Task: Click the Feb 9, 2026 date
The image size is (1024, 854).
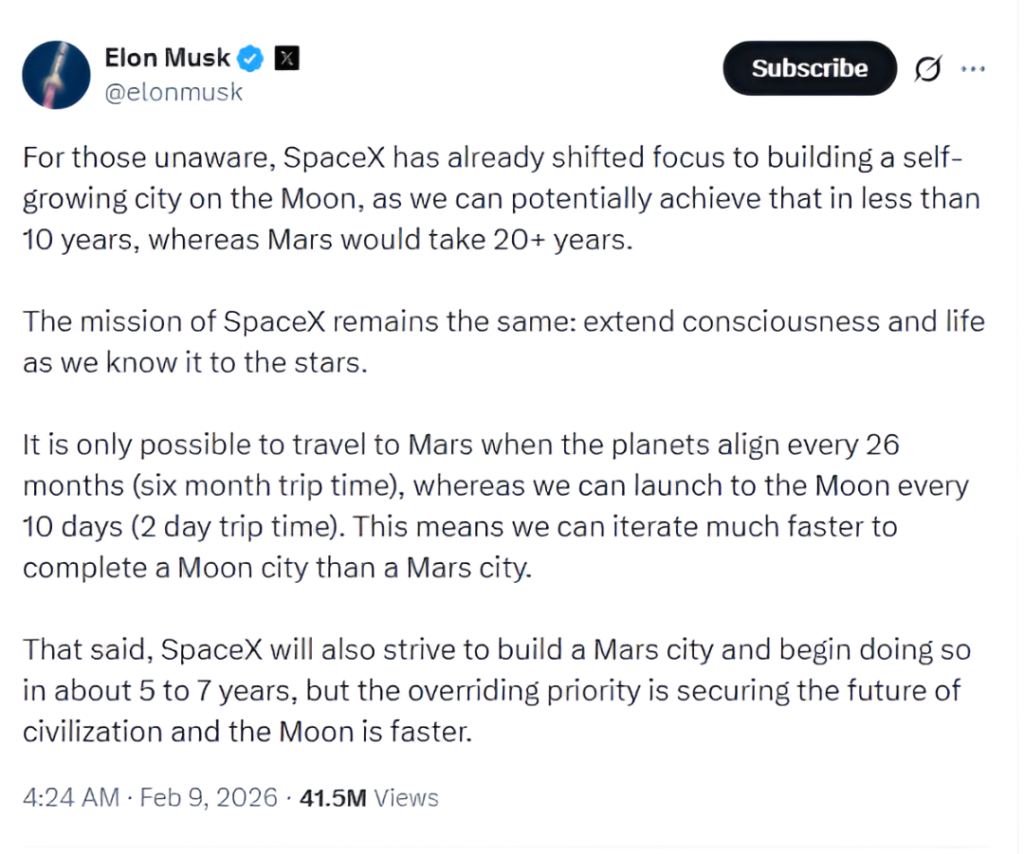Action: (x=209, y=797)
